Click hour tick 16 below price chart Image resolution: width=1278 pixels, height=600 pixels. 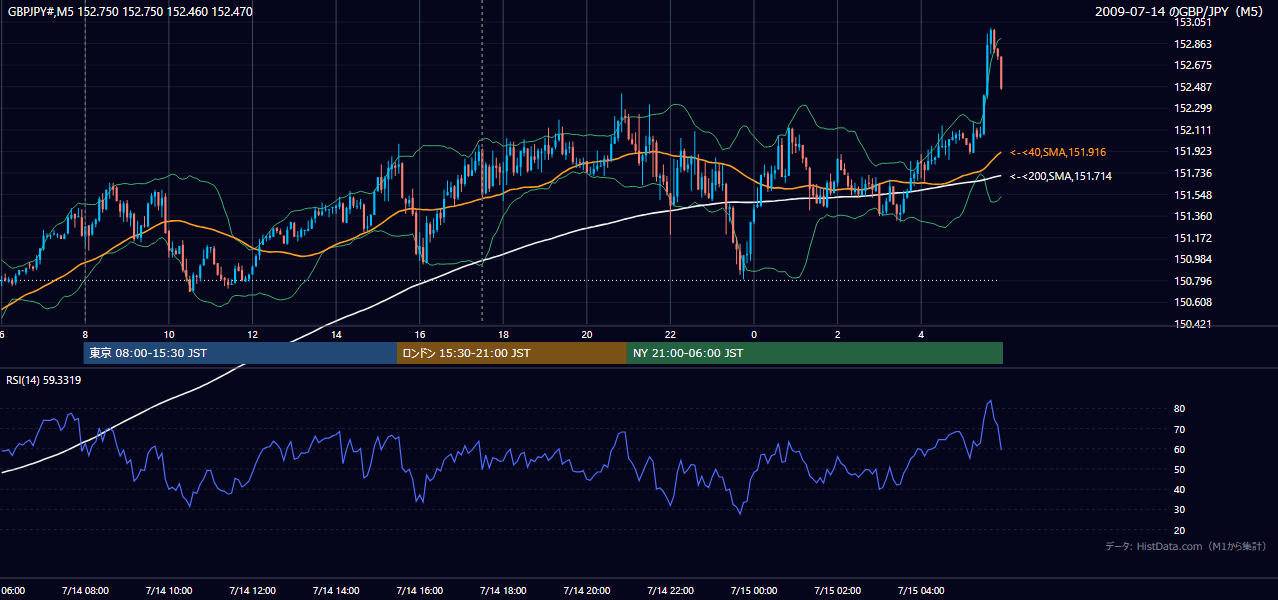coord(420,335)
